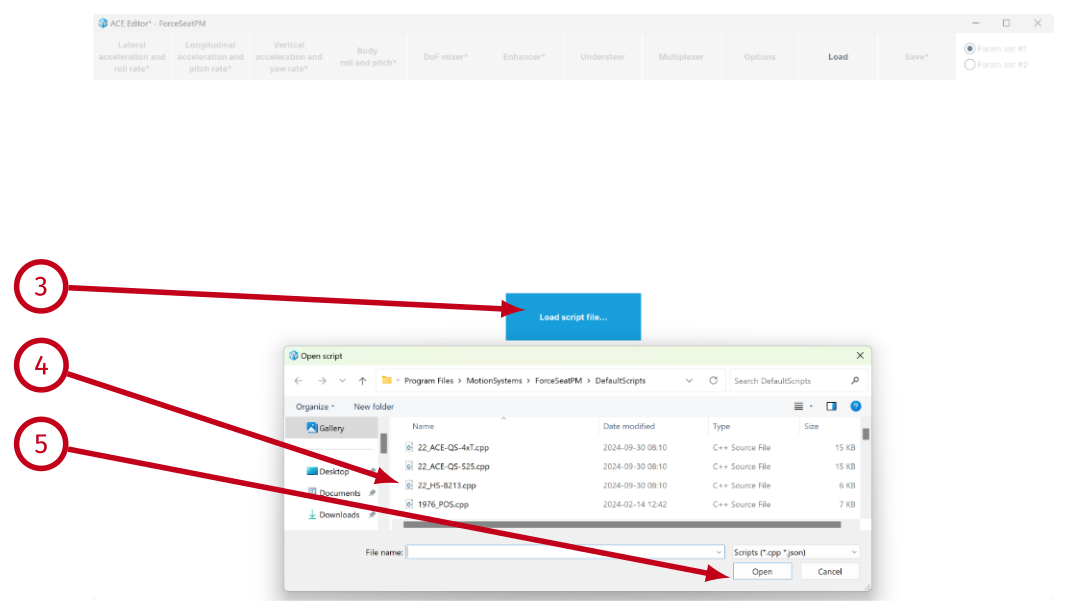Switch to the Multiplexer tab
Image resolution: width=1068 pixels, height=615 pixels.
(x=680, y=57)
